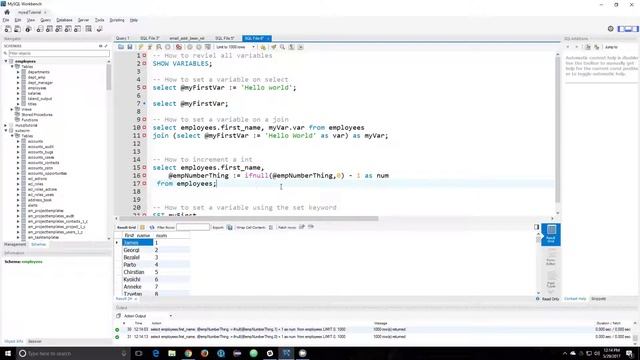Toggle the invisible characters icon in the editor toolbar
The height and width of the screenshot is (360, 640).
291,47
